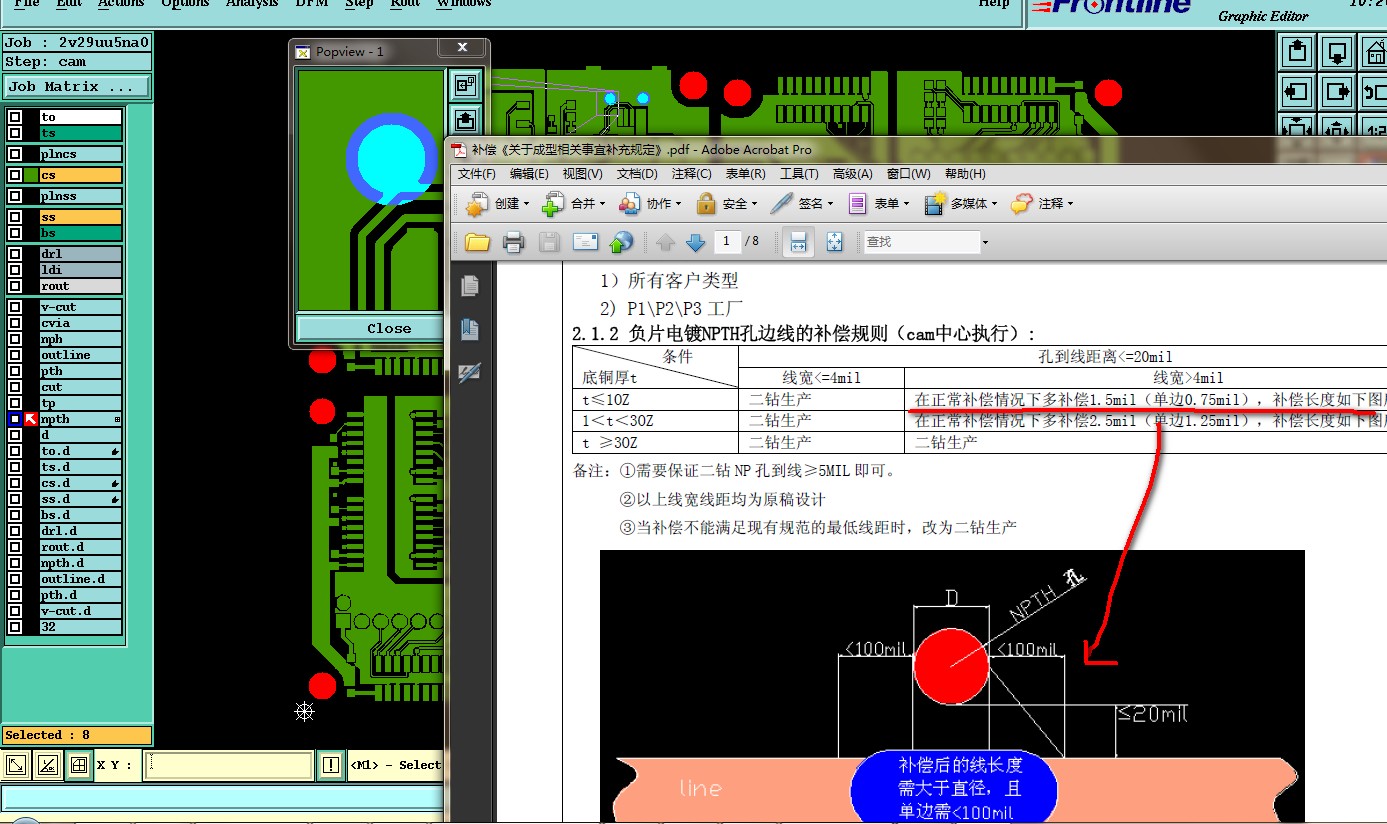
Task: Open the 帮助(H) menu in Acrobat
Action: [x=965, y=174]
